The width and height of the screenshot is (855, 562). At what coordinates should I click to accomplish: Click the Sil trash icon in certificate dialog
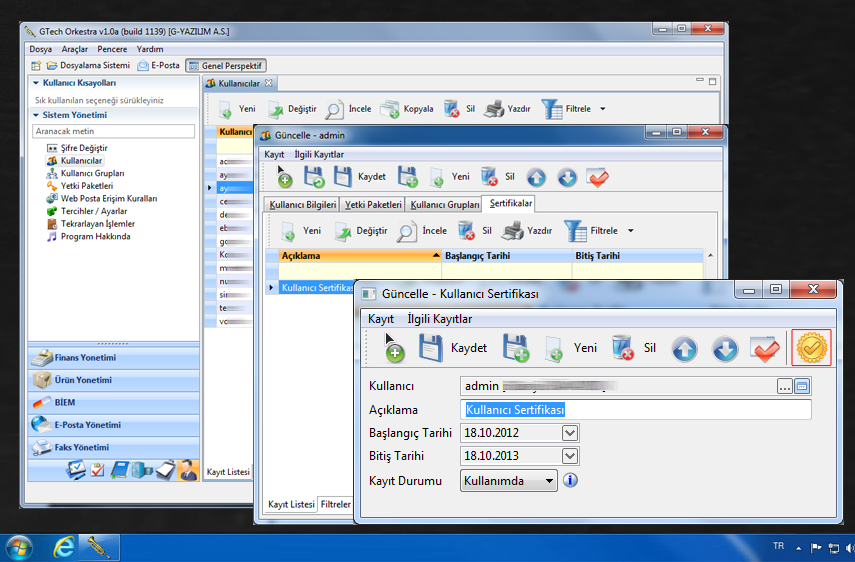click(x=624, y=349)
